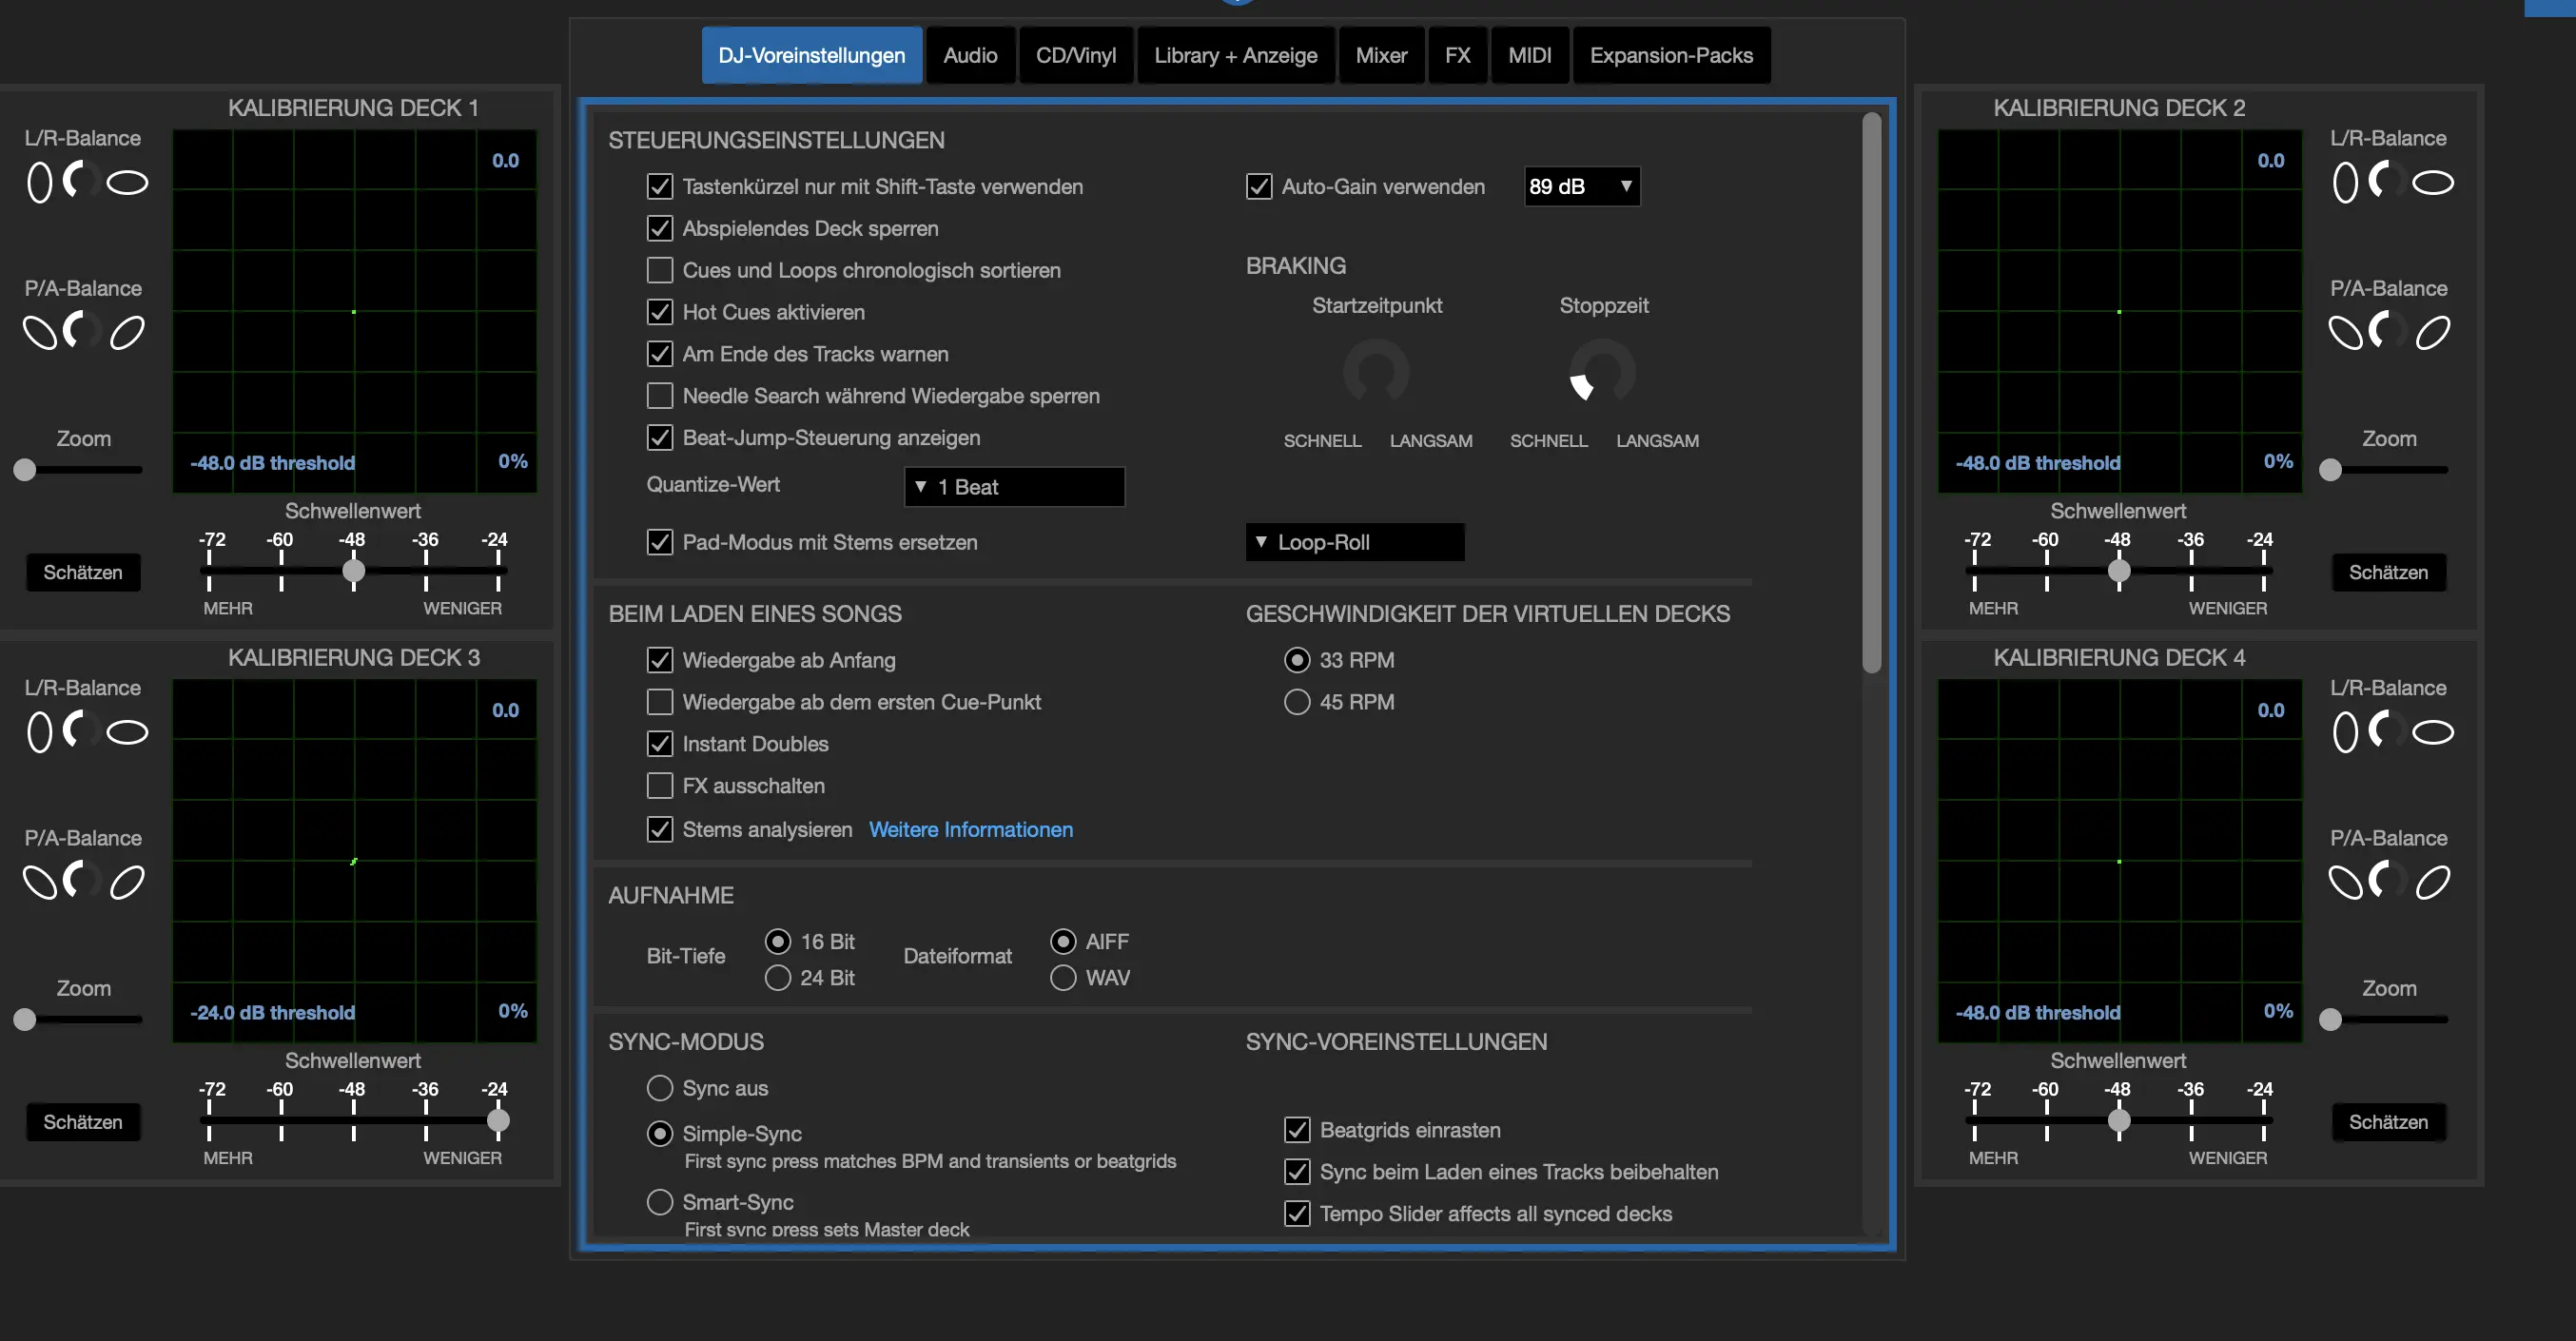Click Deck 1 P/A-Balance knob
Viewport: 2576px width, 1341px height.
click(83, 331)
